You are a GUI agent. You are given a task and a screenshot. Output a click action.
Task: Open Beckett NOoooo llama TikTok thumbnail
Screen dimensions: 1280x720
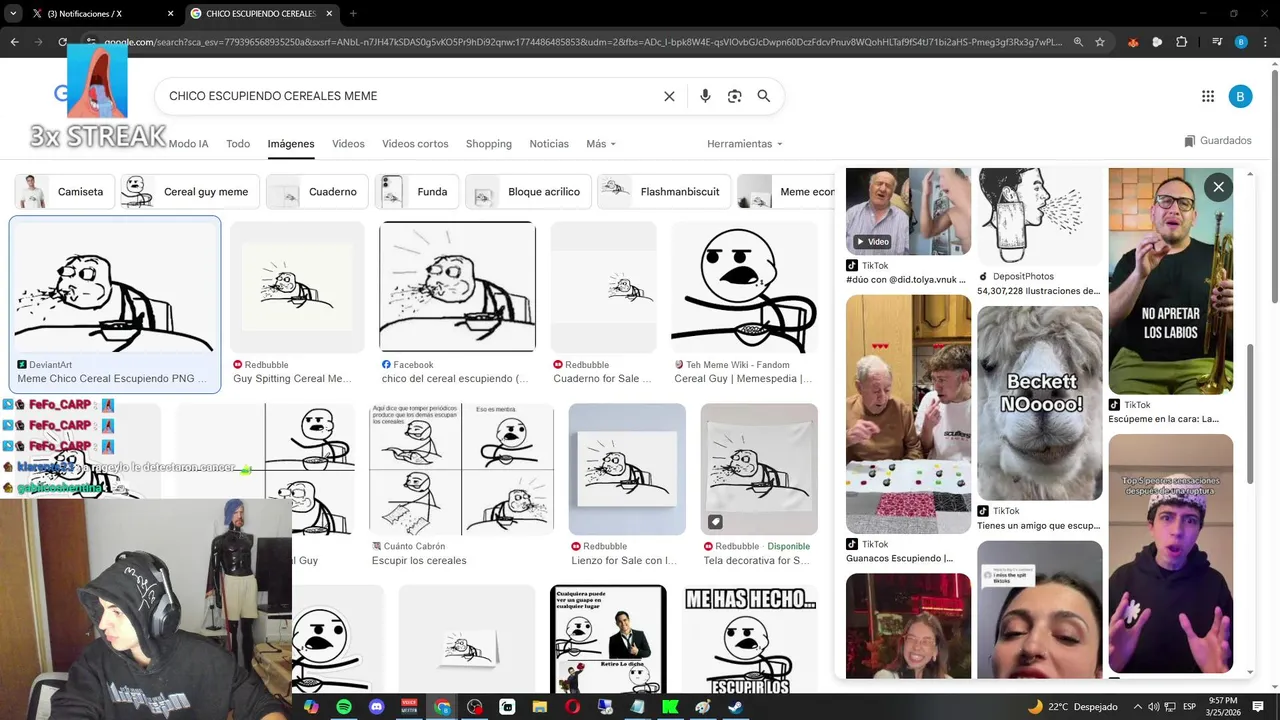click(1040, 403)
